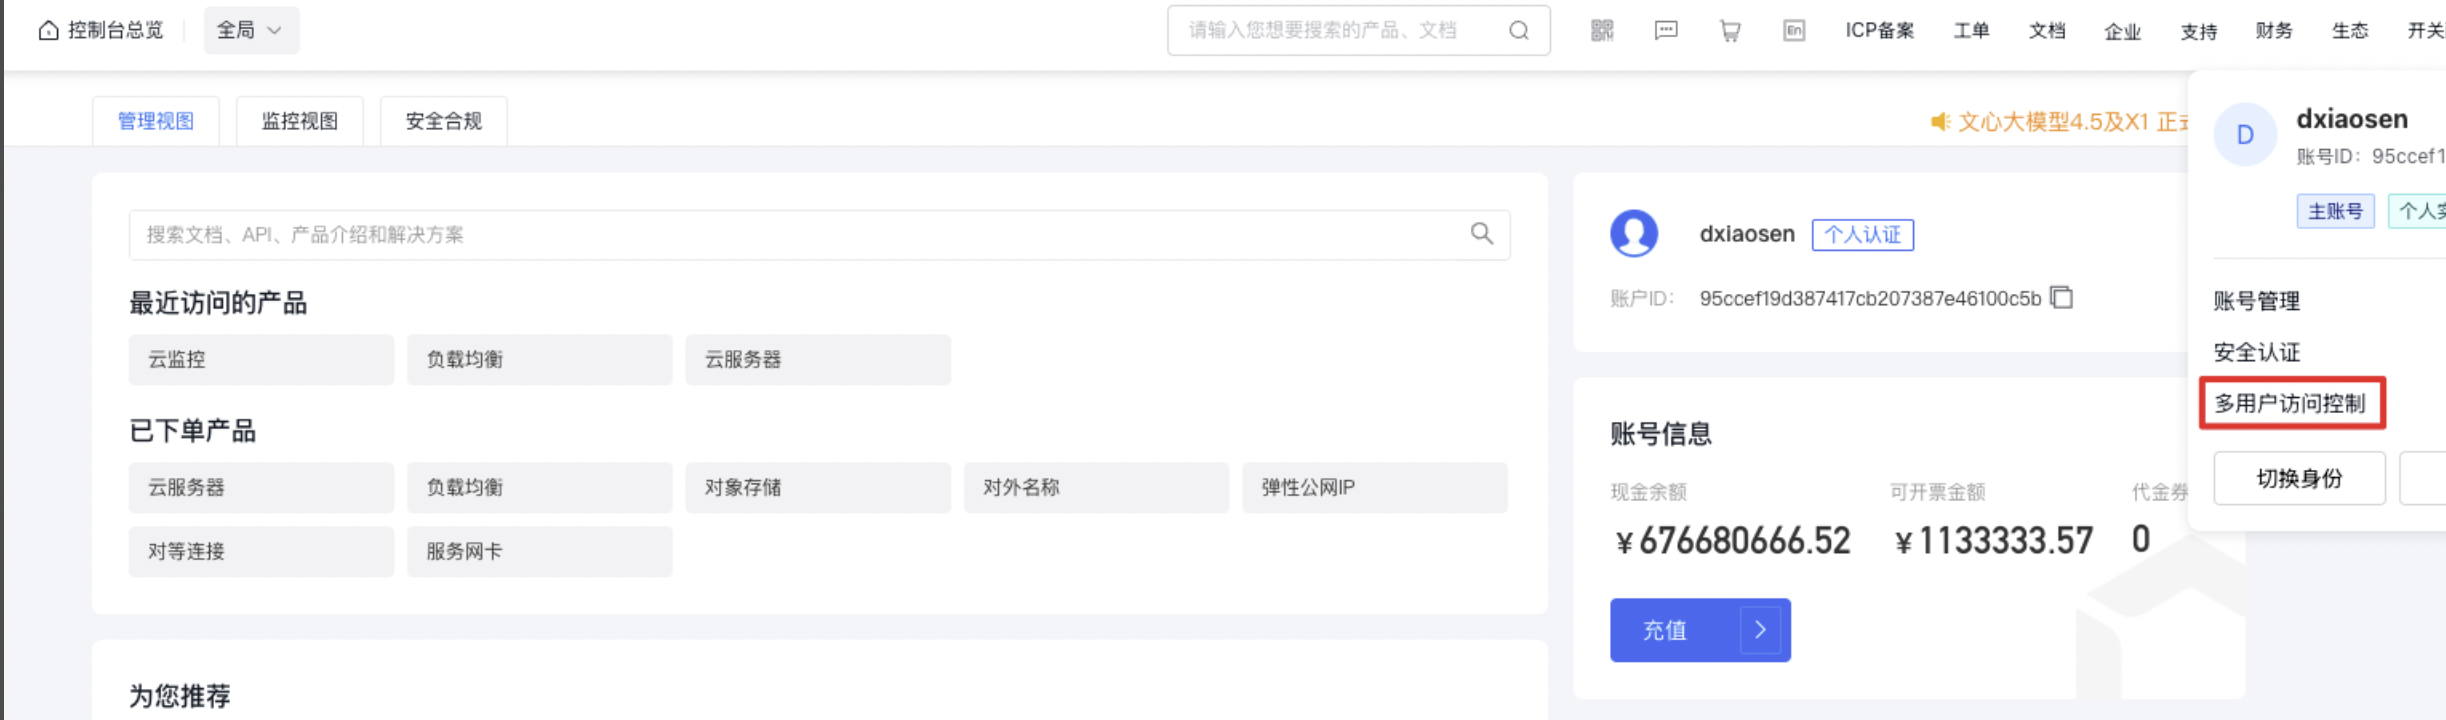Open the 生态 menu item
Screen dimensions: 2446x720
click(2350, 31)
